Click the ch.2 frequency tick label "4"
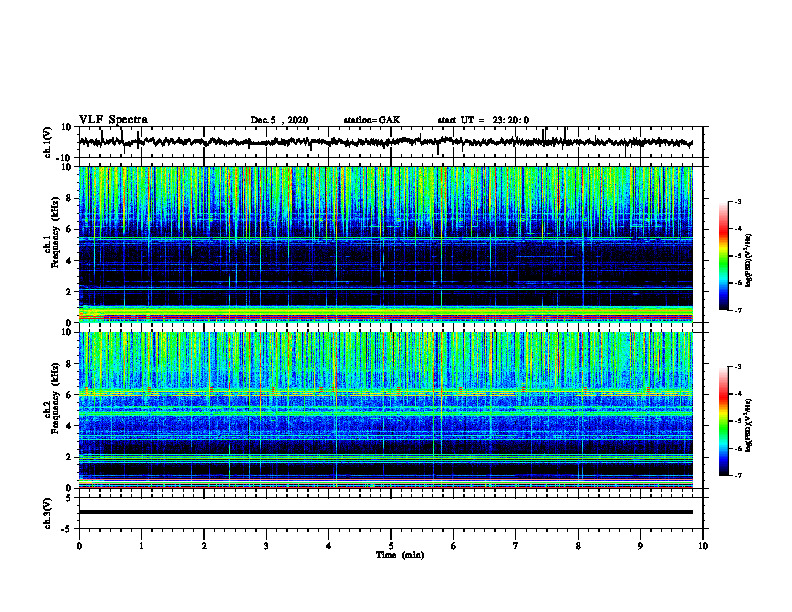This screenshot has height=612, width=792. coord(69,426)
